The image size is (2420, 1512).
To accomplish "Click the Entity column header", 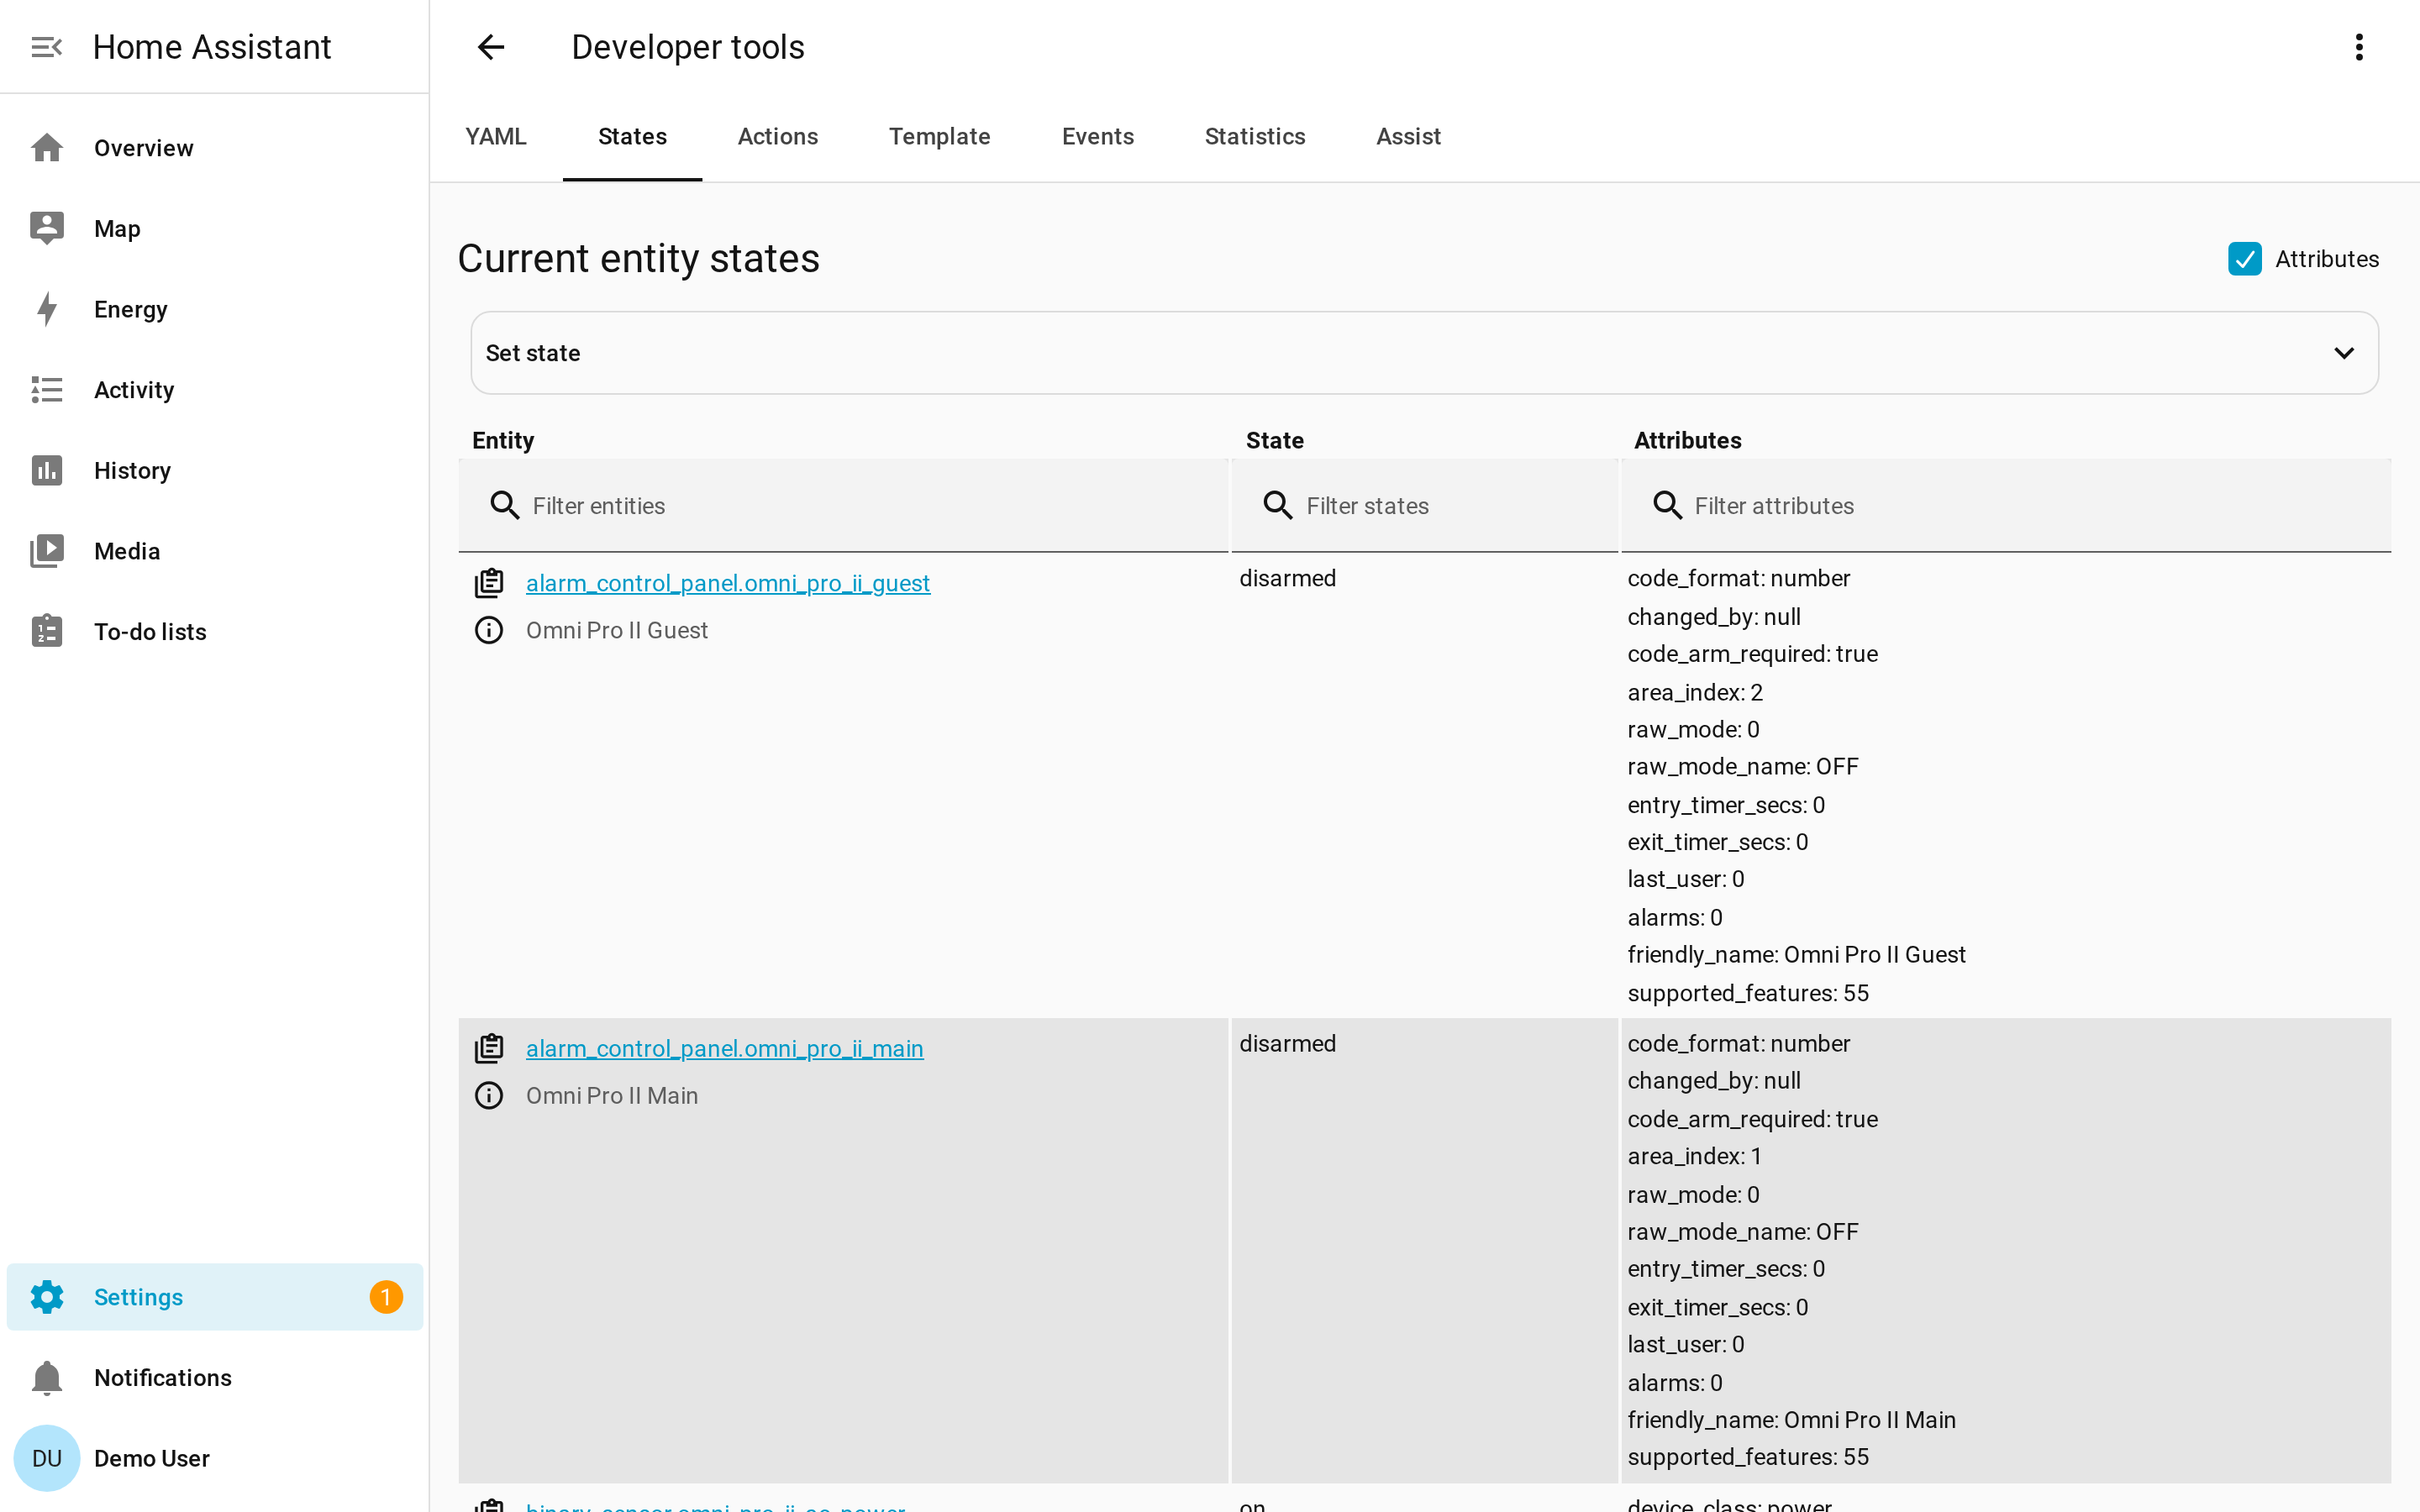I will point(503,440).
